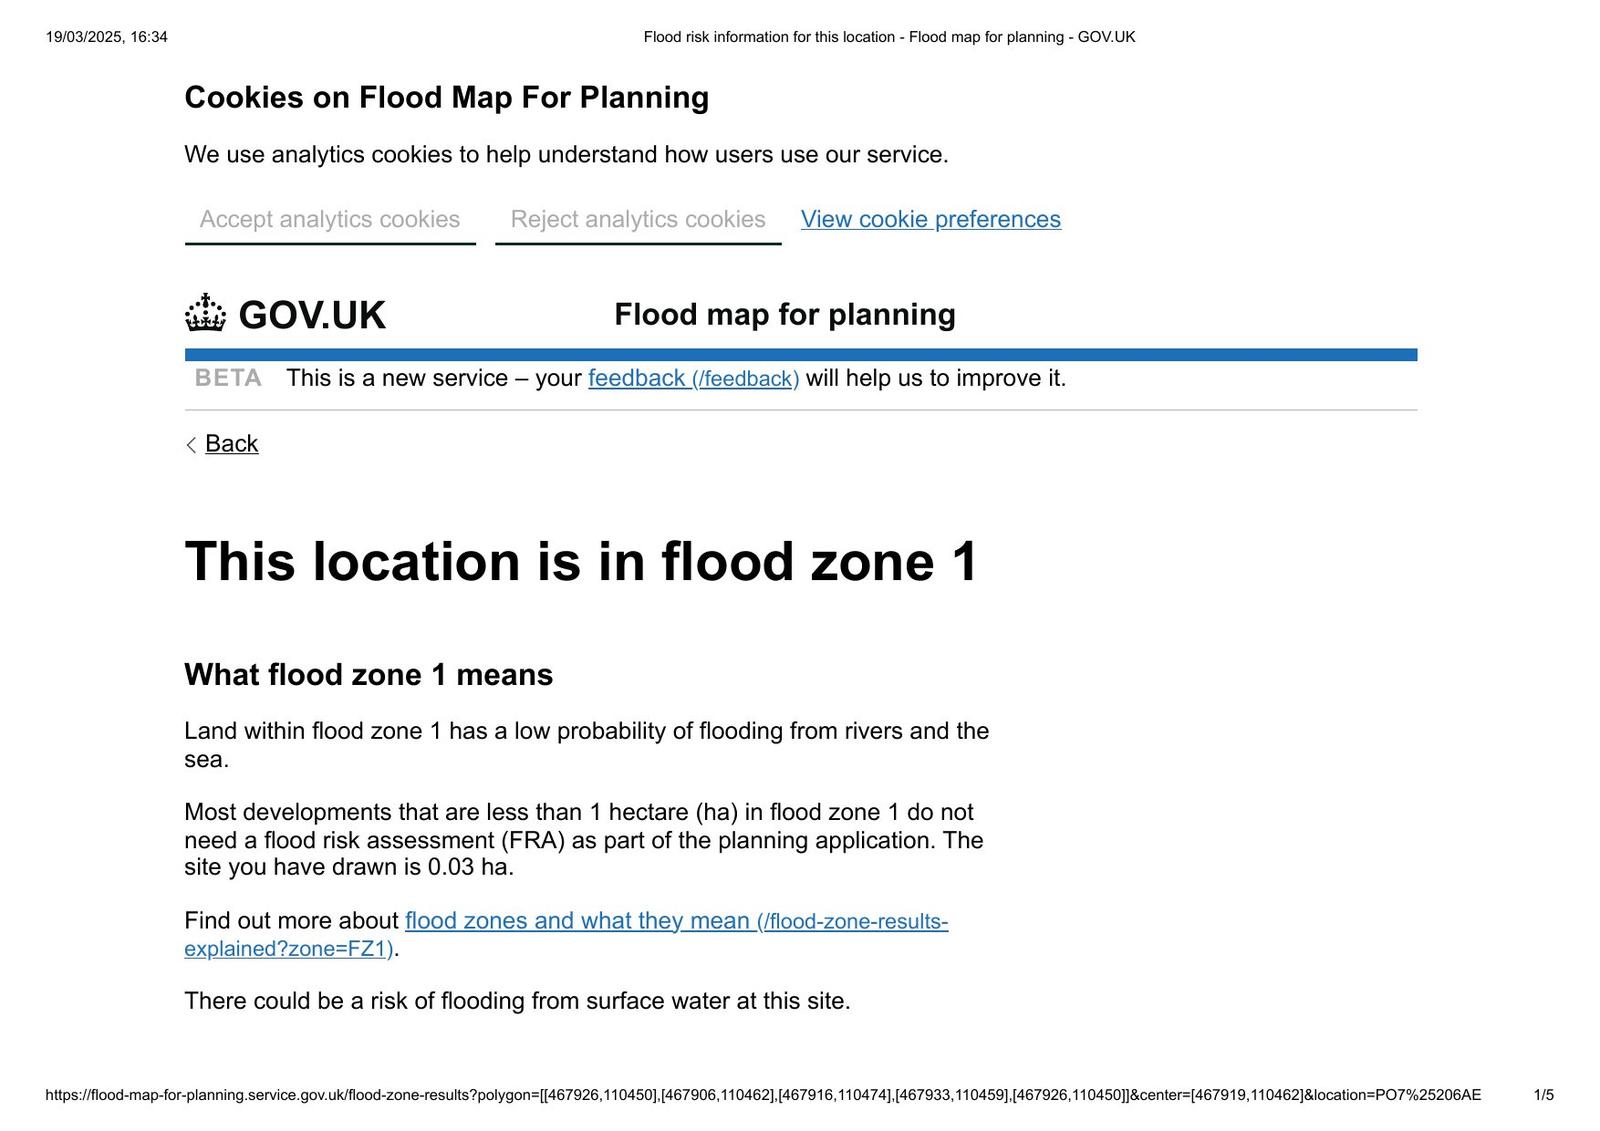Click the back chevron arrow icon
This screenshot has width=1600, height=1131.
click(191, 445)
